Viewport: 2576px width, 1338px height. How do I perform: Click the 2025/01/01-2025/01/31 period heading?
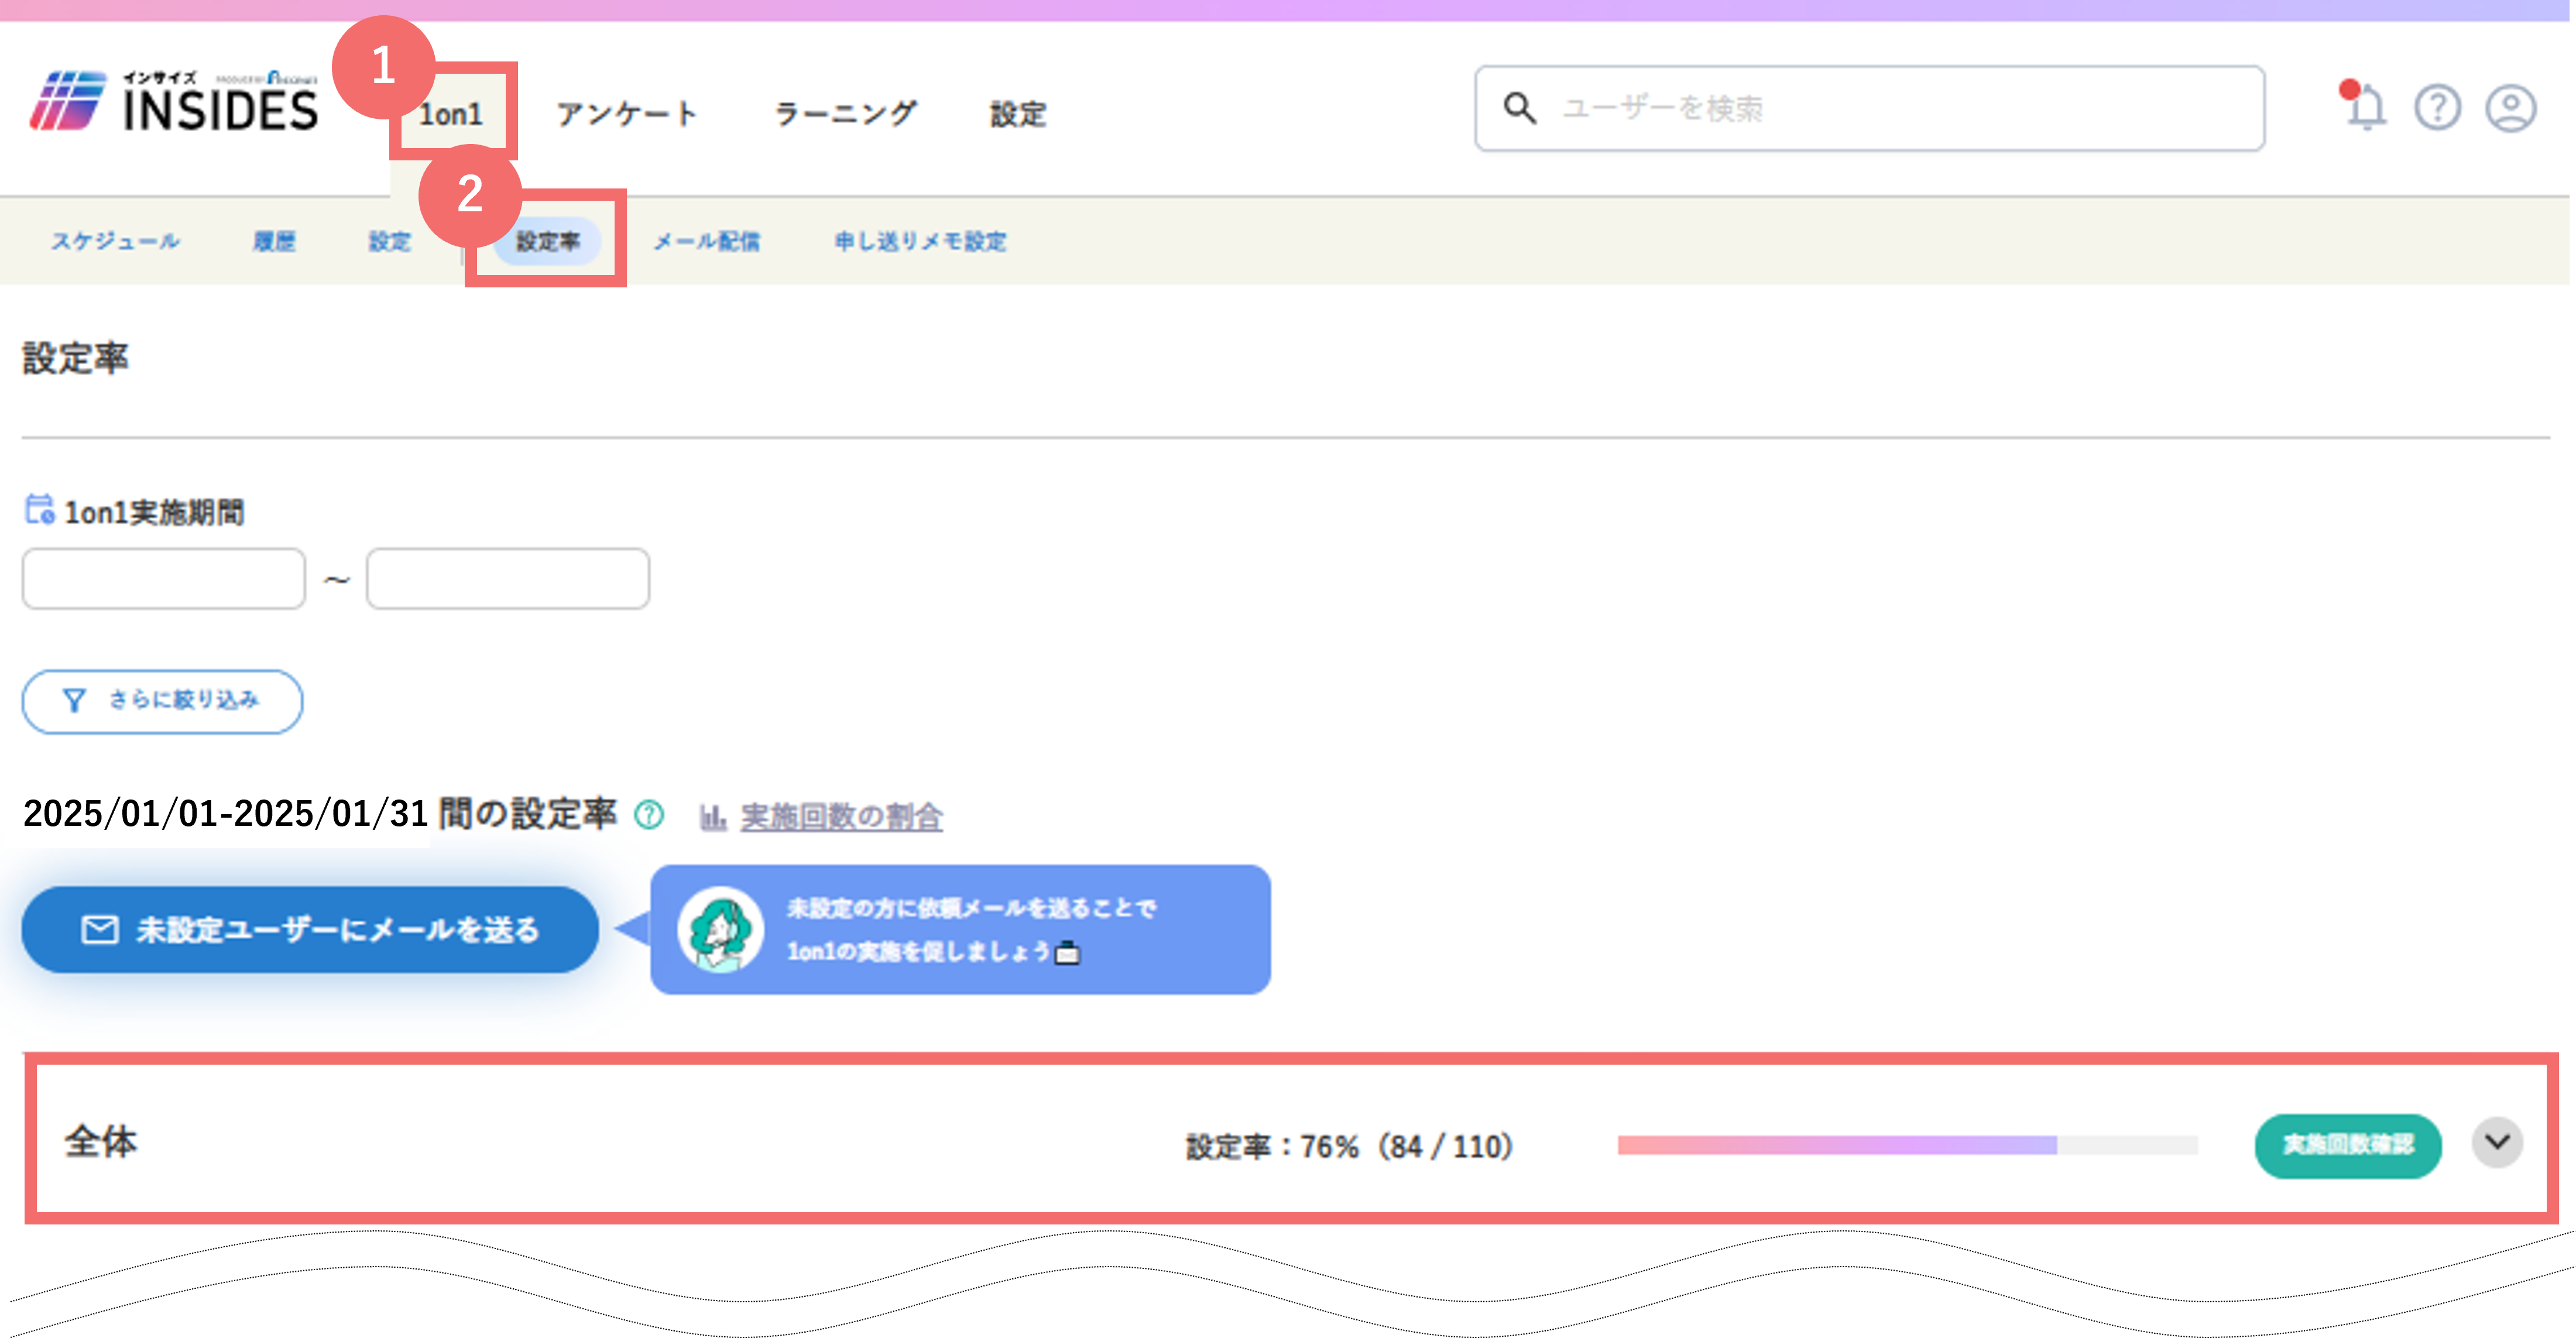(225, 814)
